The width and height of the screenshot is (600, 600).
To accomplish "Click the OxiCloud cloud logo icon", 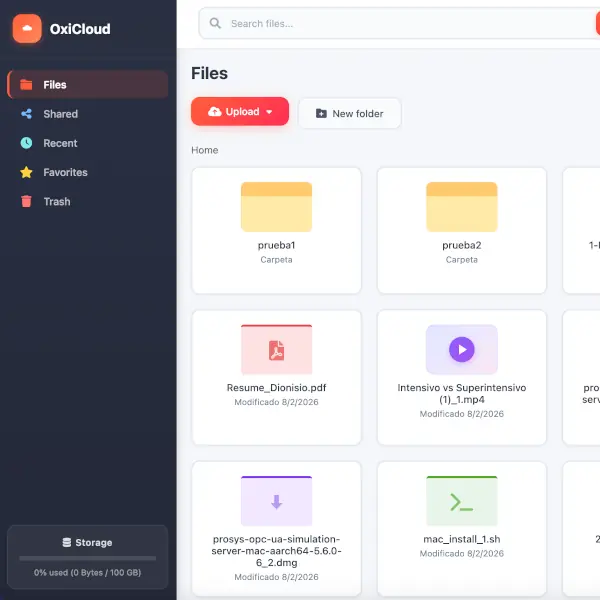I will [x=27, y=29].
